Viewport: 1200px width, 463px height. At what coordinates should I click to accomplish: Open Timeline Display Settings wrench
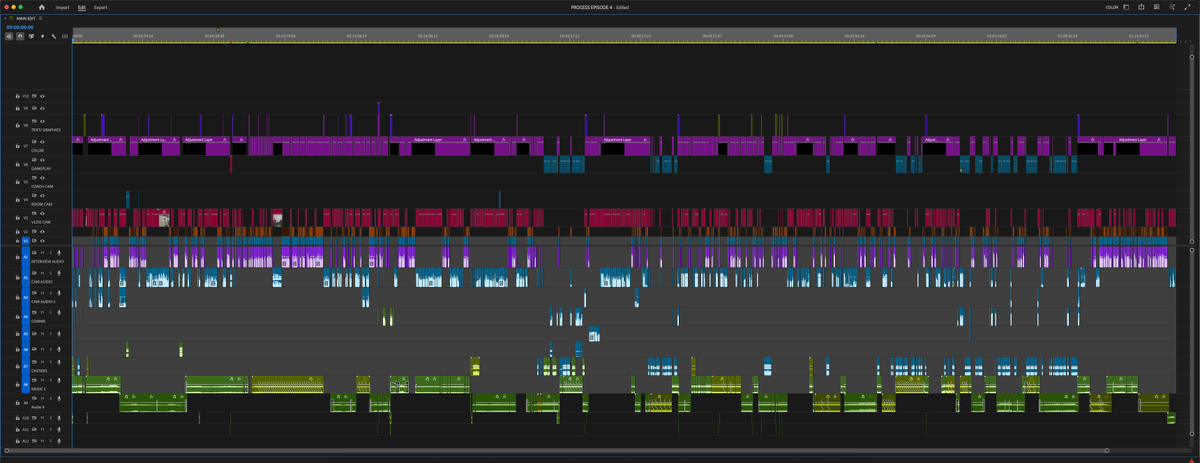[x=53, y=36]
